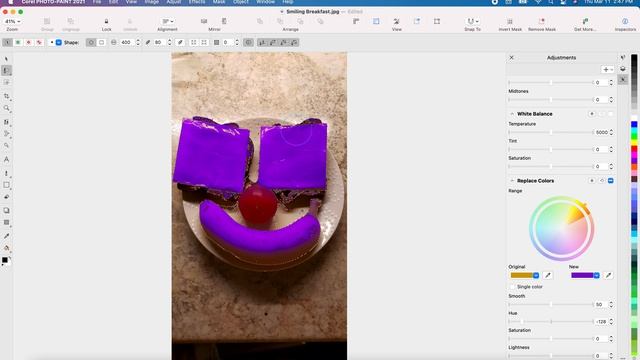
Task: Open the Effects menu
Action: coord(197,2)
